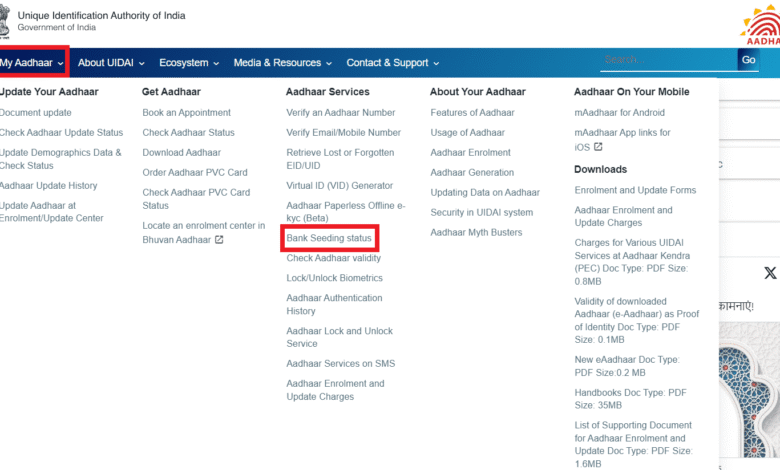Image resolution: width=780 pixels, height=470 pixels.
Task: Open the My Aadhaar menu
Action: click(32, 63)
